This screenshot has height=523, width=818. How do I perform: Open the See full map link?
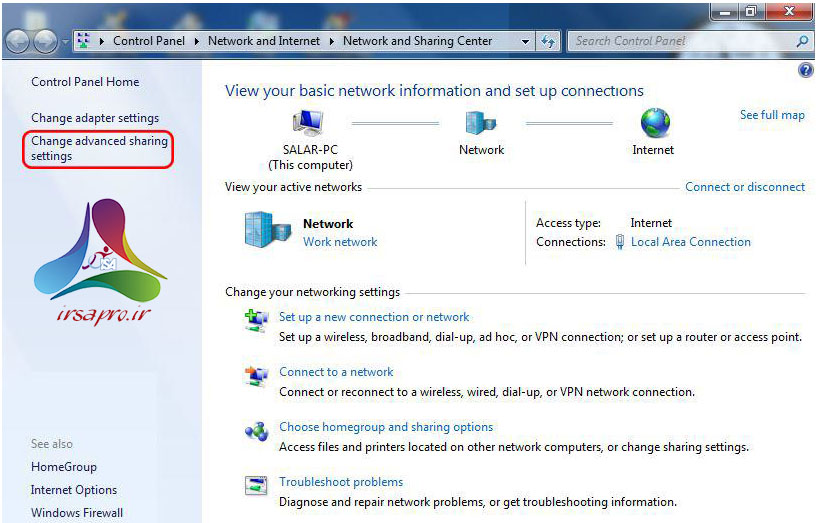pos(772,115)
